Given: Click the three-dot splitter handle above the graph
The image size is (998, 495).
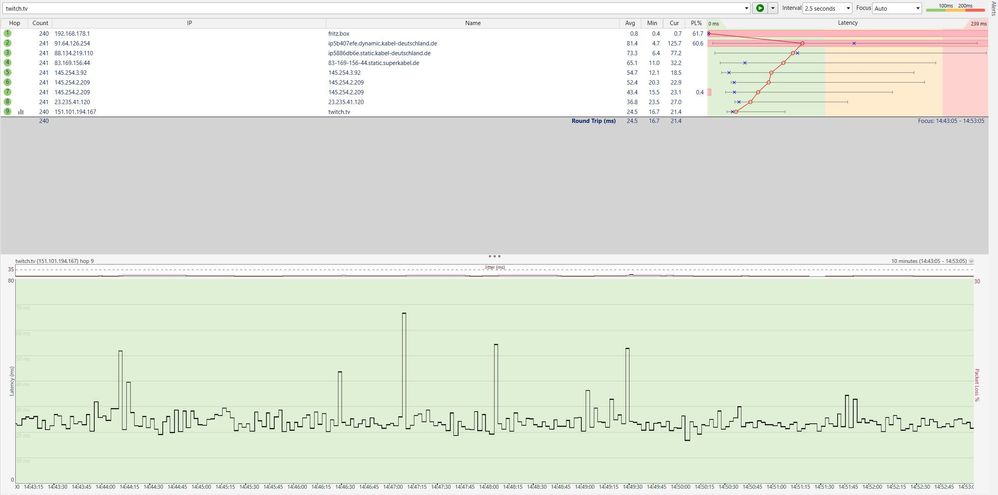Looking at the screenshot, I should pyautogui.click(x=494, y=256).
